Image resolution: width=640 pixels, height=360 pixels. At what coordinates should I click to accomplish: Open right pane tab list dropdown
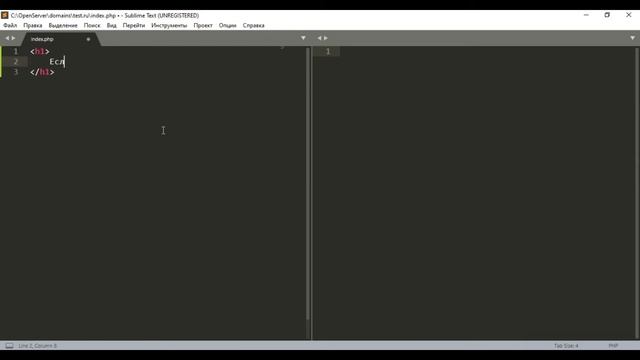[632, 38]
